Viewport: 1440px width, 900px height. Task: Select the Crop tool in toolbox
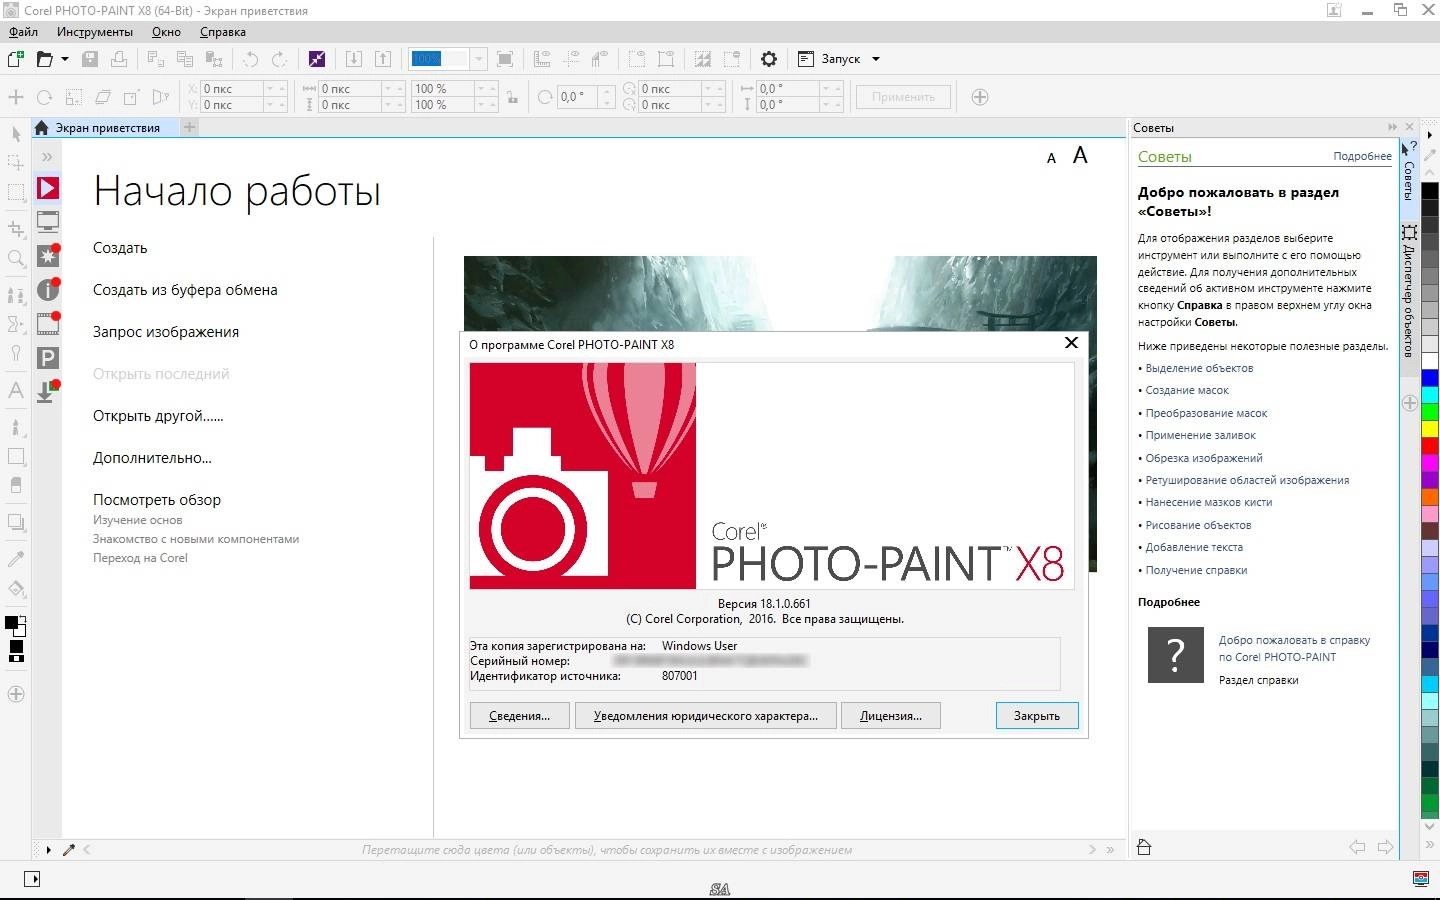pos(16,229)
